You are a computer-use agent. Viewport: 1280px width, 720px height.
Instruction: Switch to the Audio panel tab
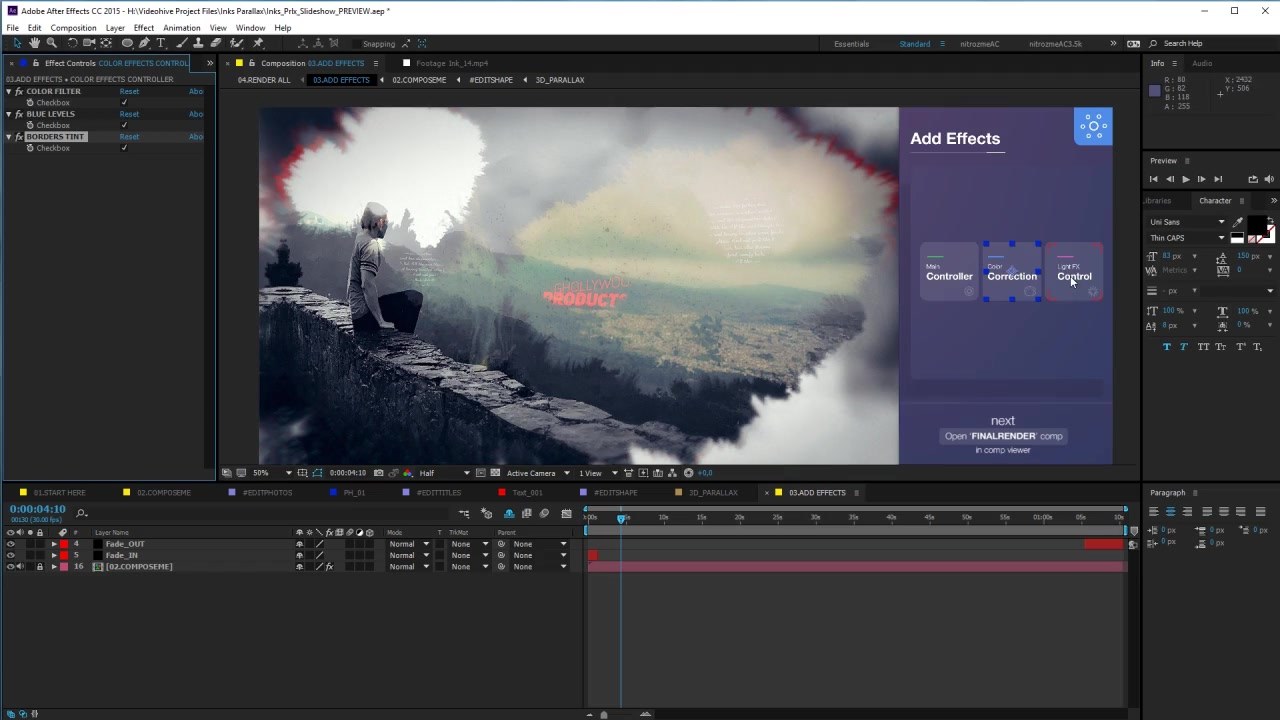click(1202, 63)
